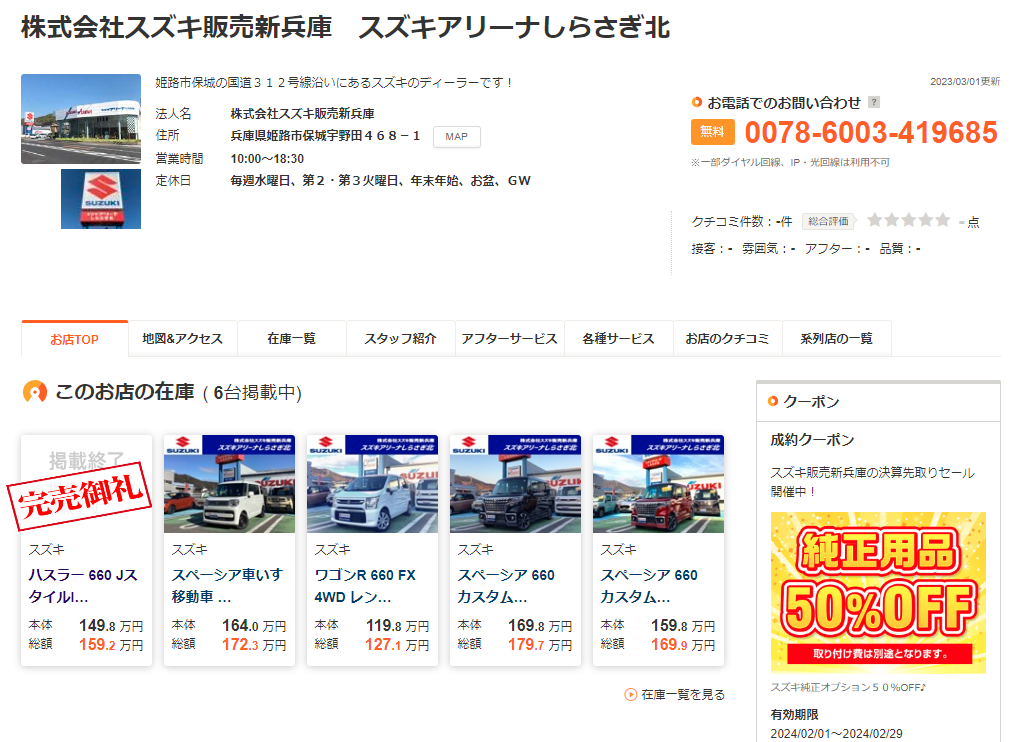
Task: Click the red スペーシア カスタム car photo
Action: [658, 484]
